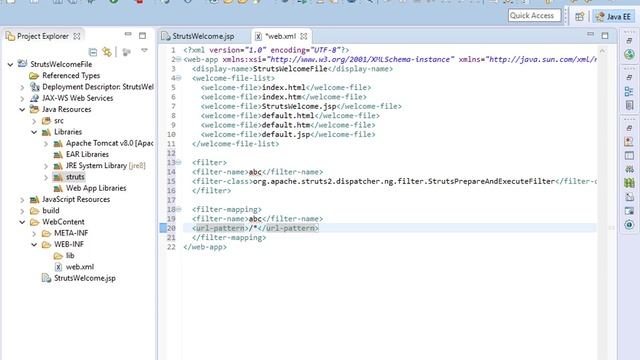Fold the web-app element at line 2
The image size is (640, 360).
pos(178,59)
